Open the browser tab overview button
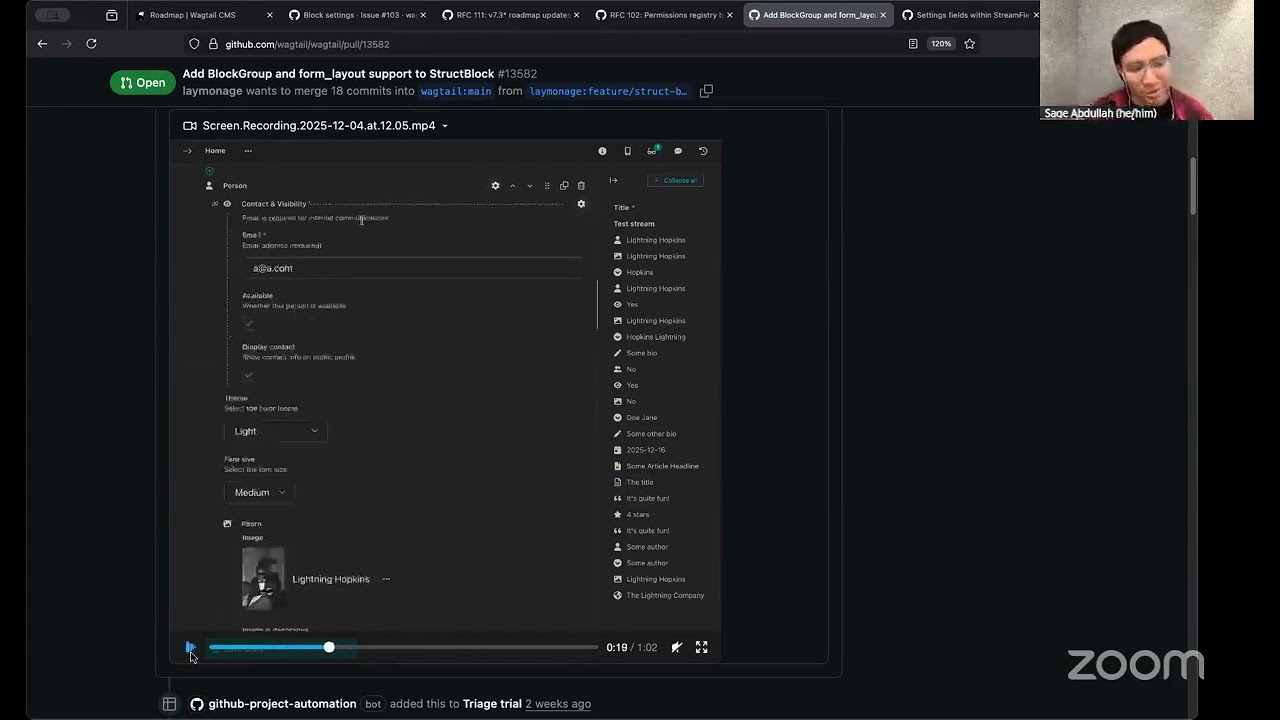 111,15
